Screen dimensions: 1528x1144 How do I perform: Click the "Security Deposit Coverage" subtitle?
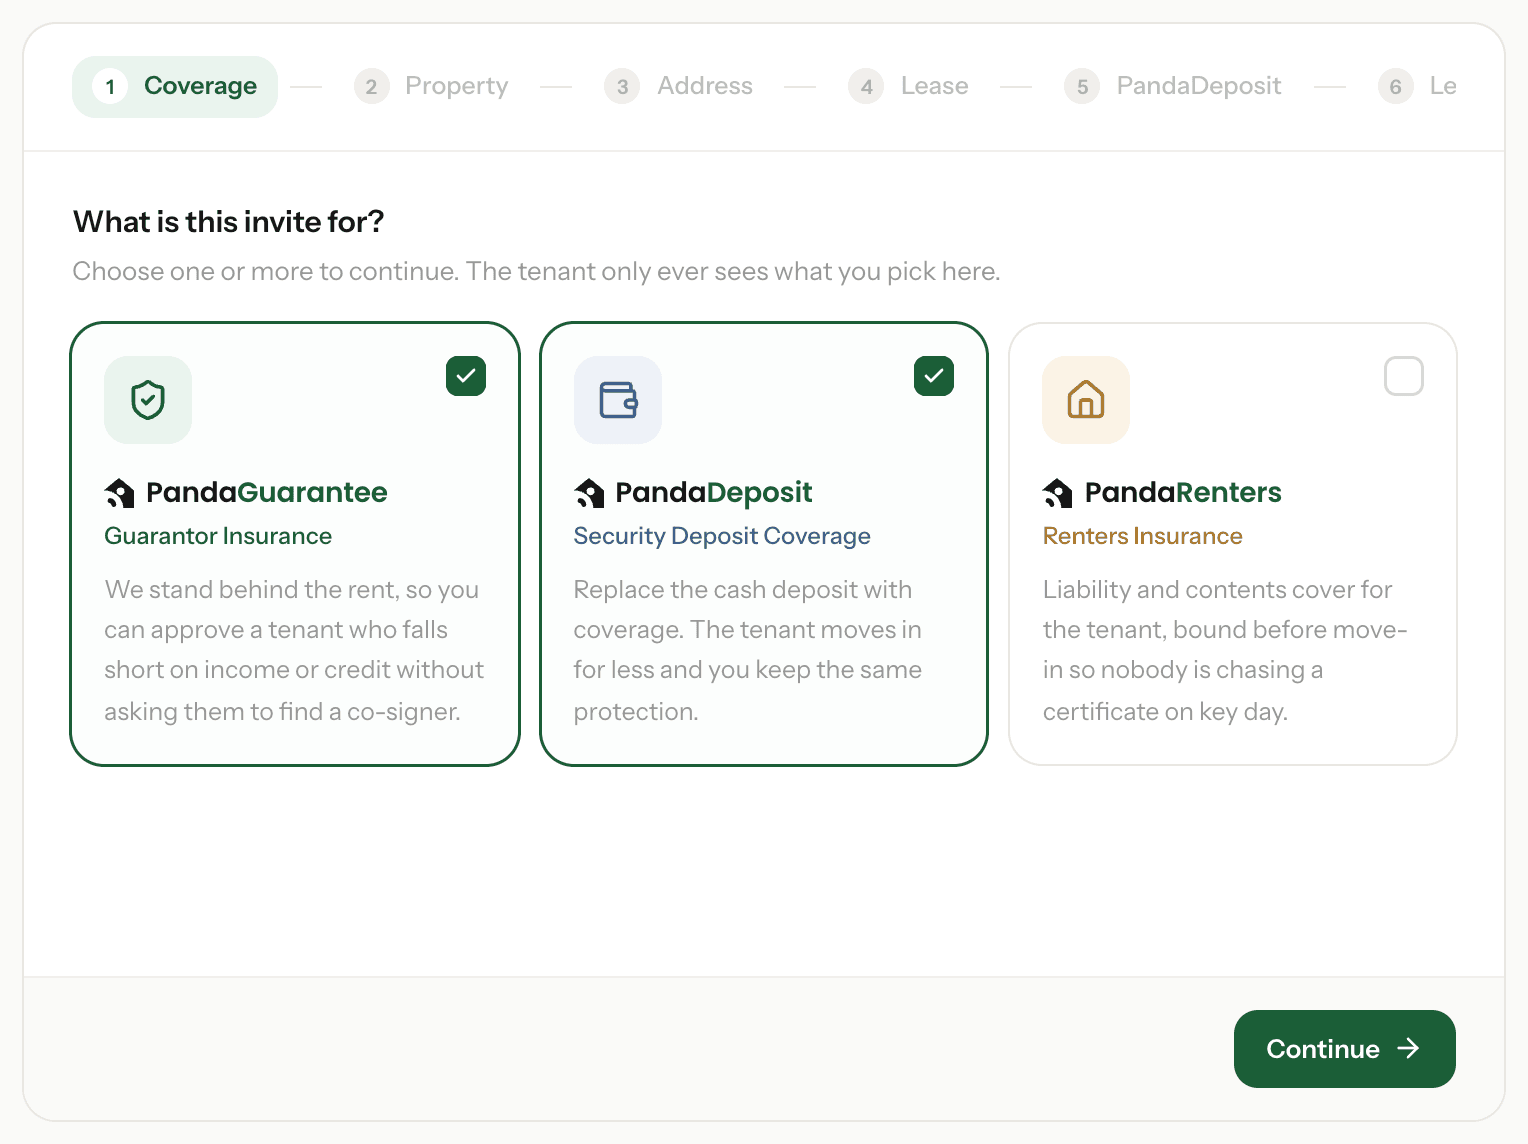click(722, 536)
